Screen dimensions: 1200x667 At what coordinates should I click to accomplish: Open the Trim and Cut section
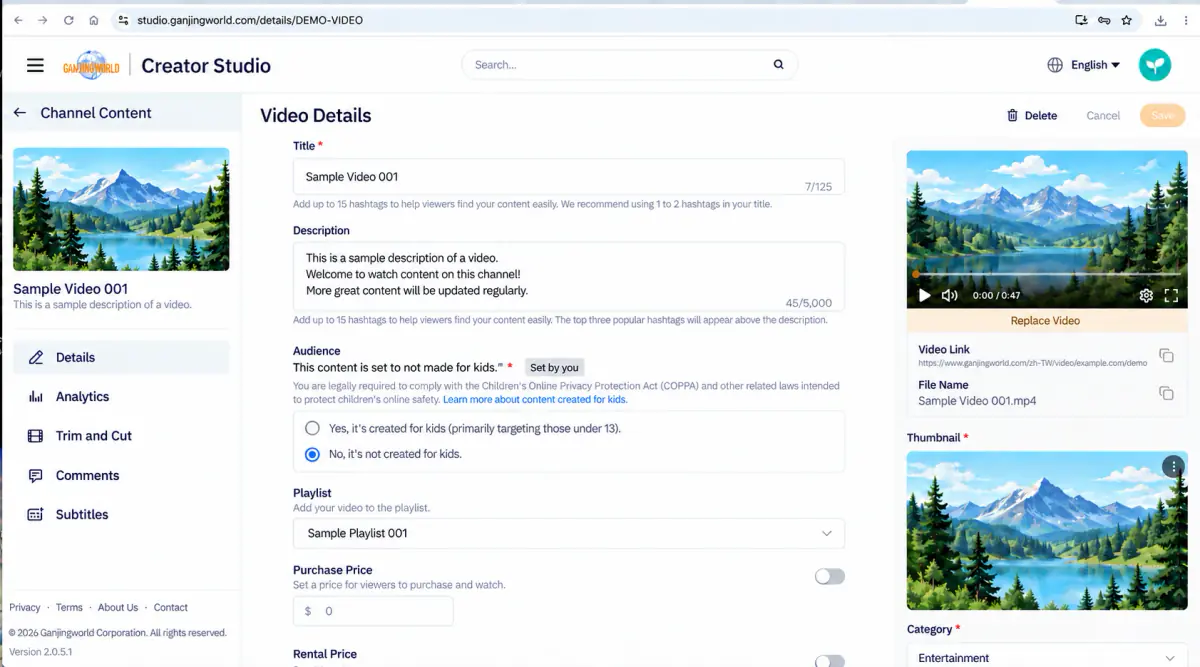pyautogui.click(x=121, y=436)
